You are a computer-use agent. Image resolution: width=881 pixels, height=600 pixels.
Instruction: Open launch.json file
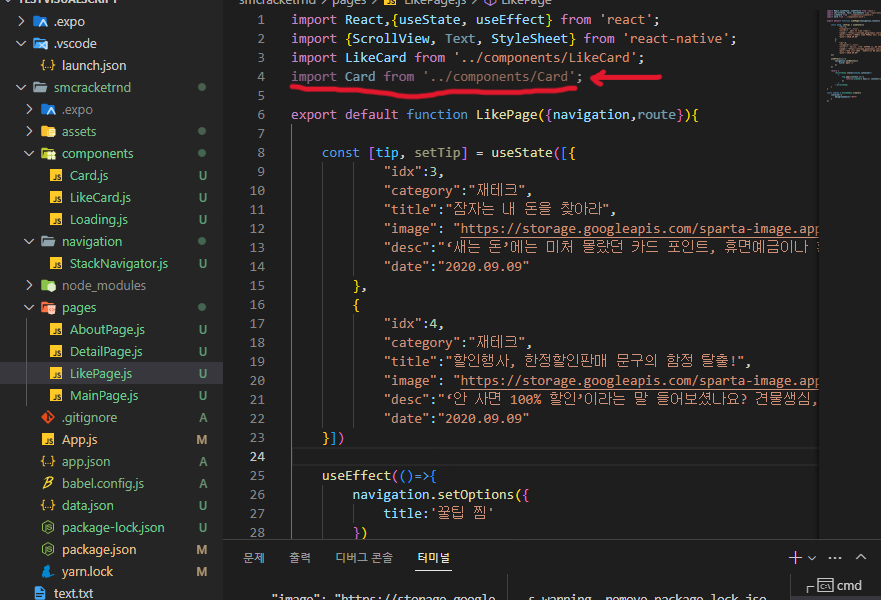(94, 65)
